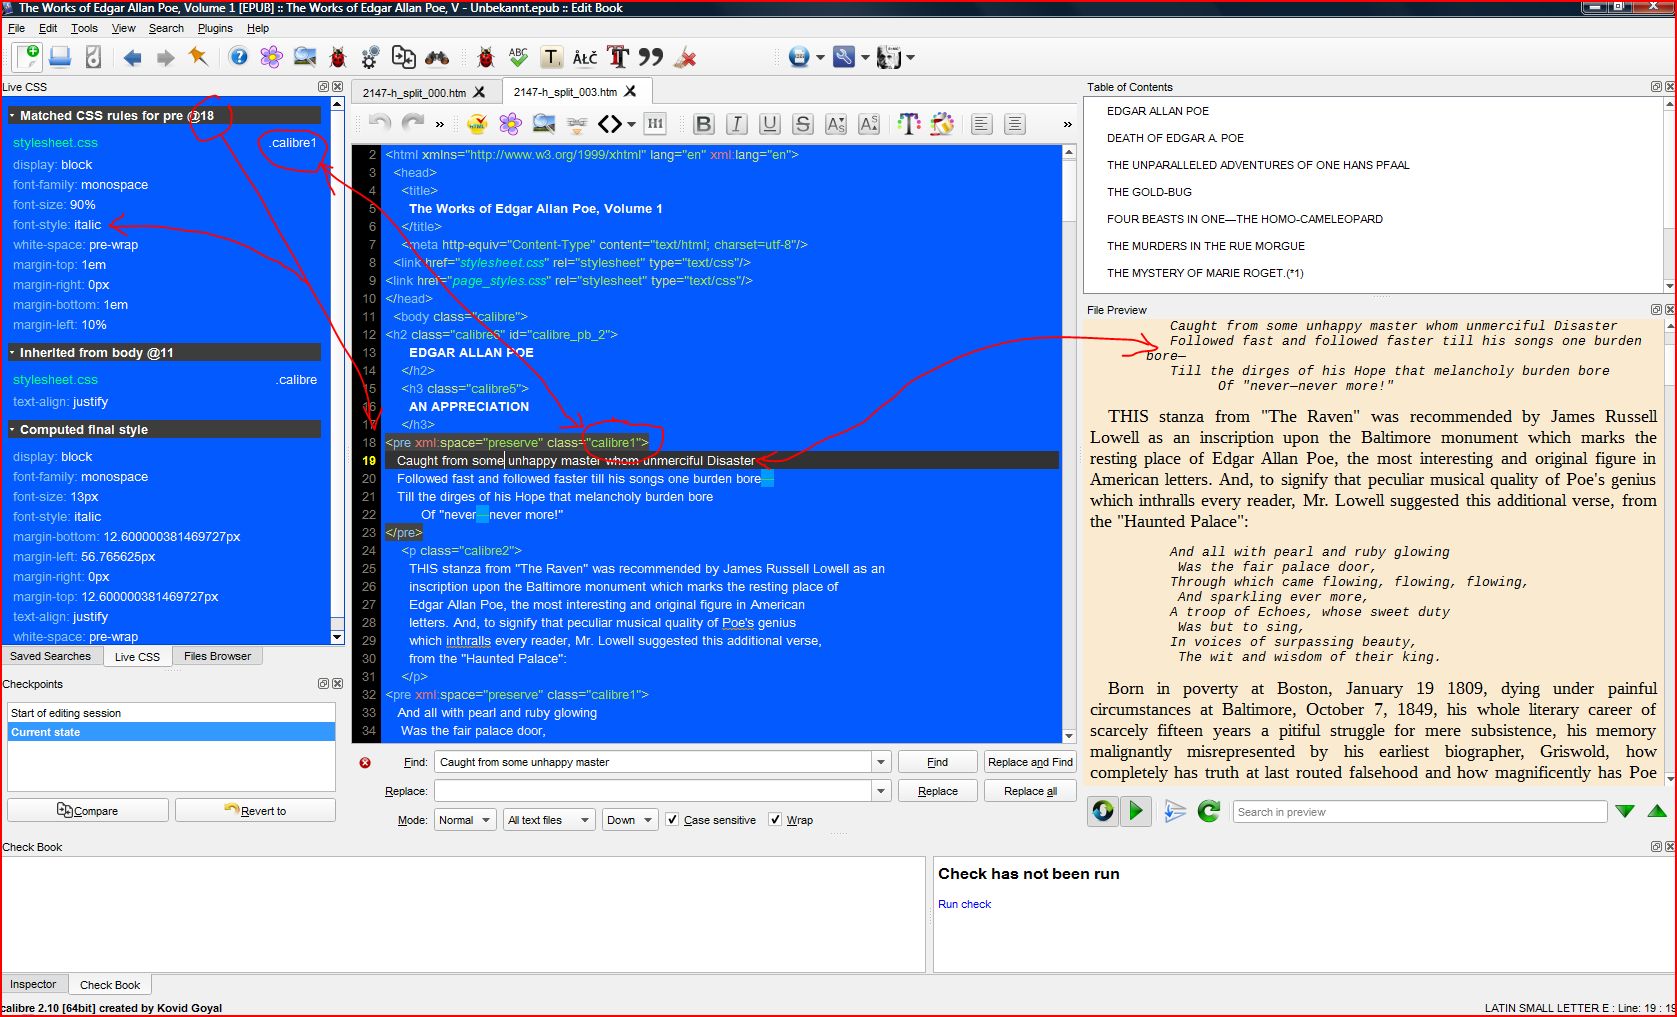Click the Search in preview field
Screen dimensions: 1677x1017
click(1419, 812)
